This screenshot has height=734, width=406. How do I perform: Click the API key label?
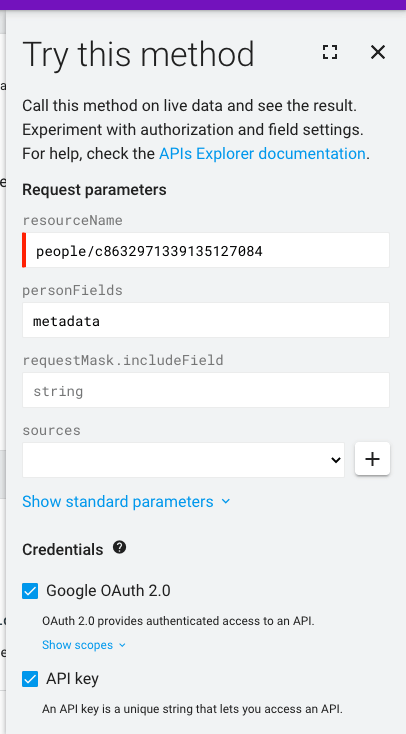pyautogui.click(x=73, y=679)
